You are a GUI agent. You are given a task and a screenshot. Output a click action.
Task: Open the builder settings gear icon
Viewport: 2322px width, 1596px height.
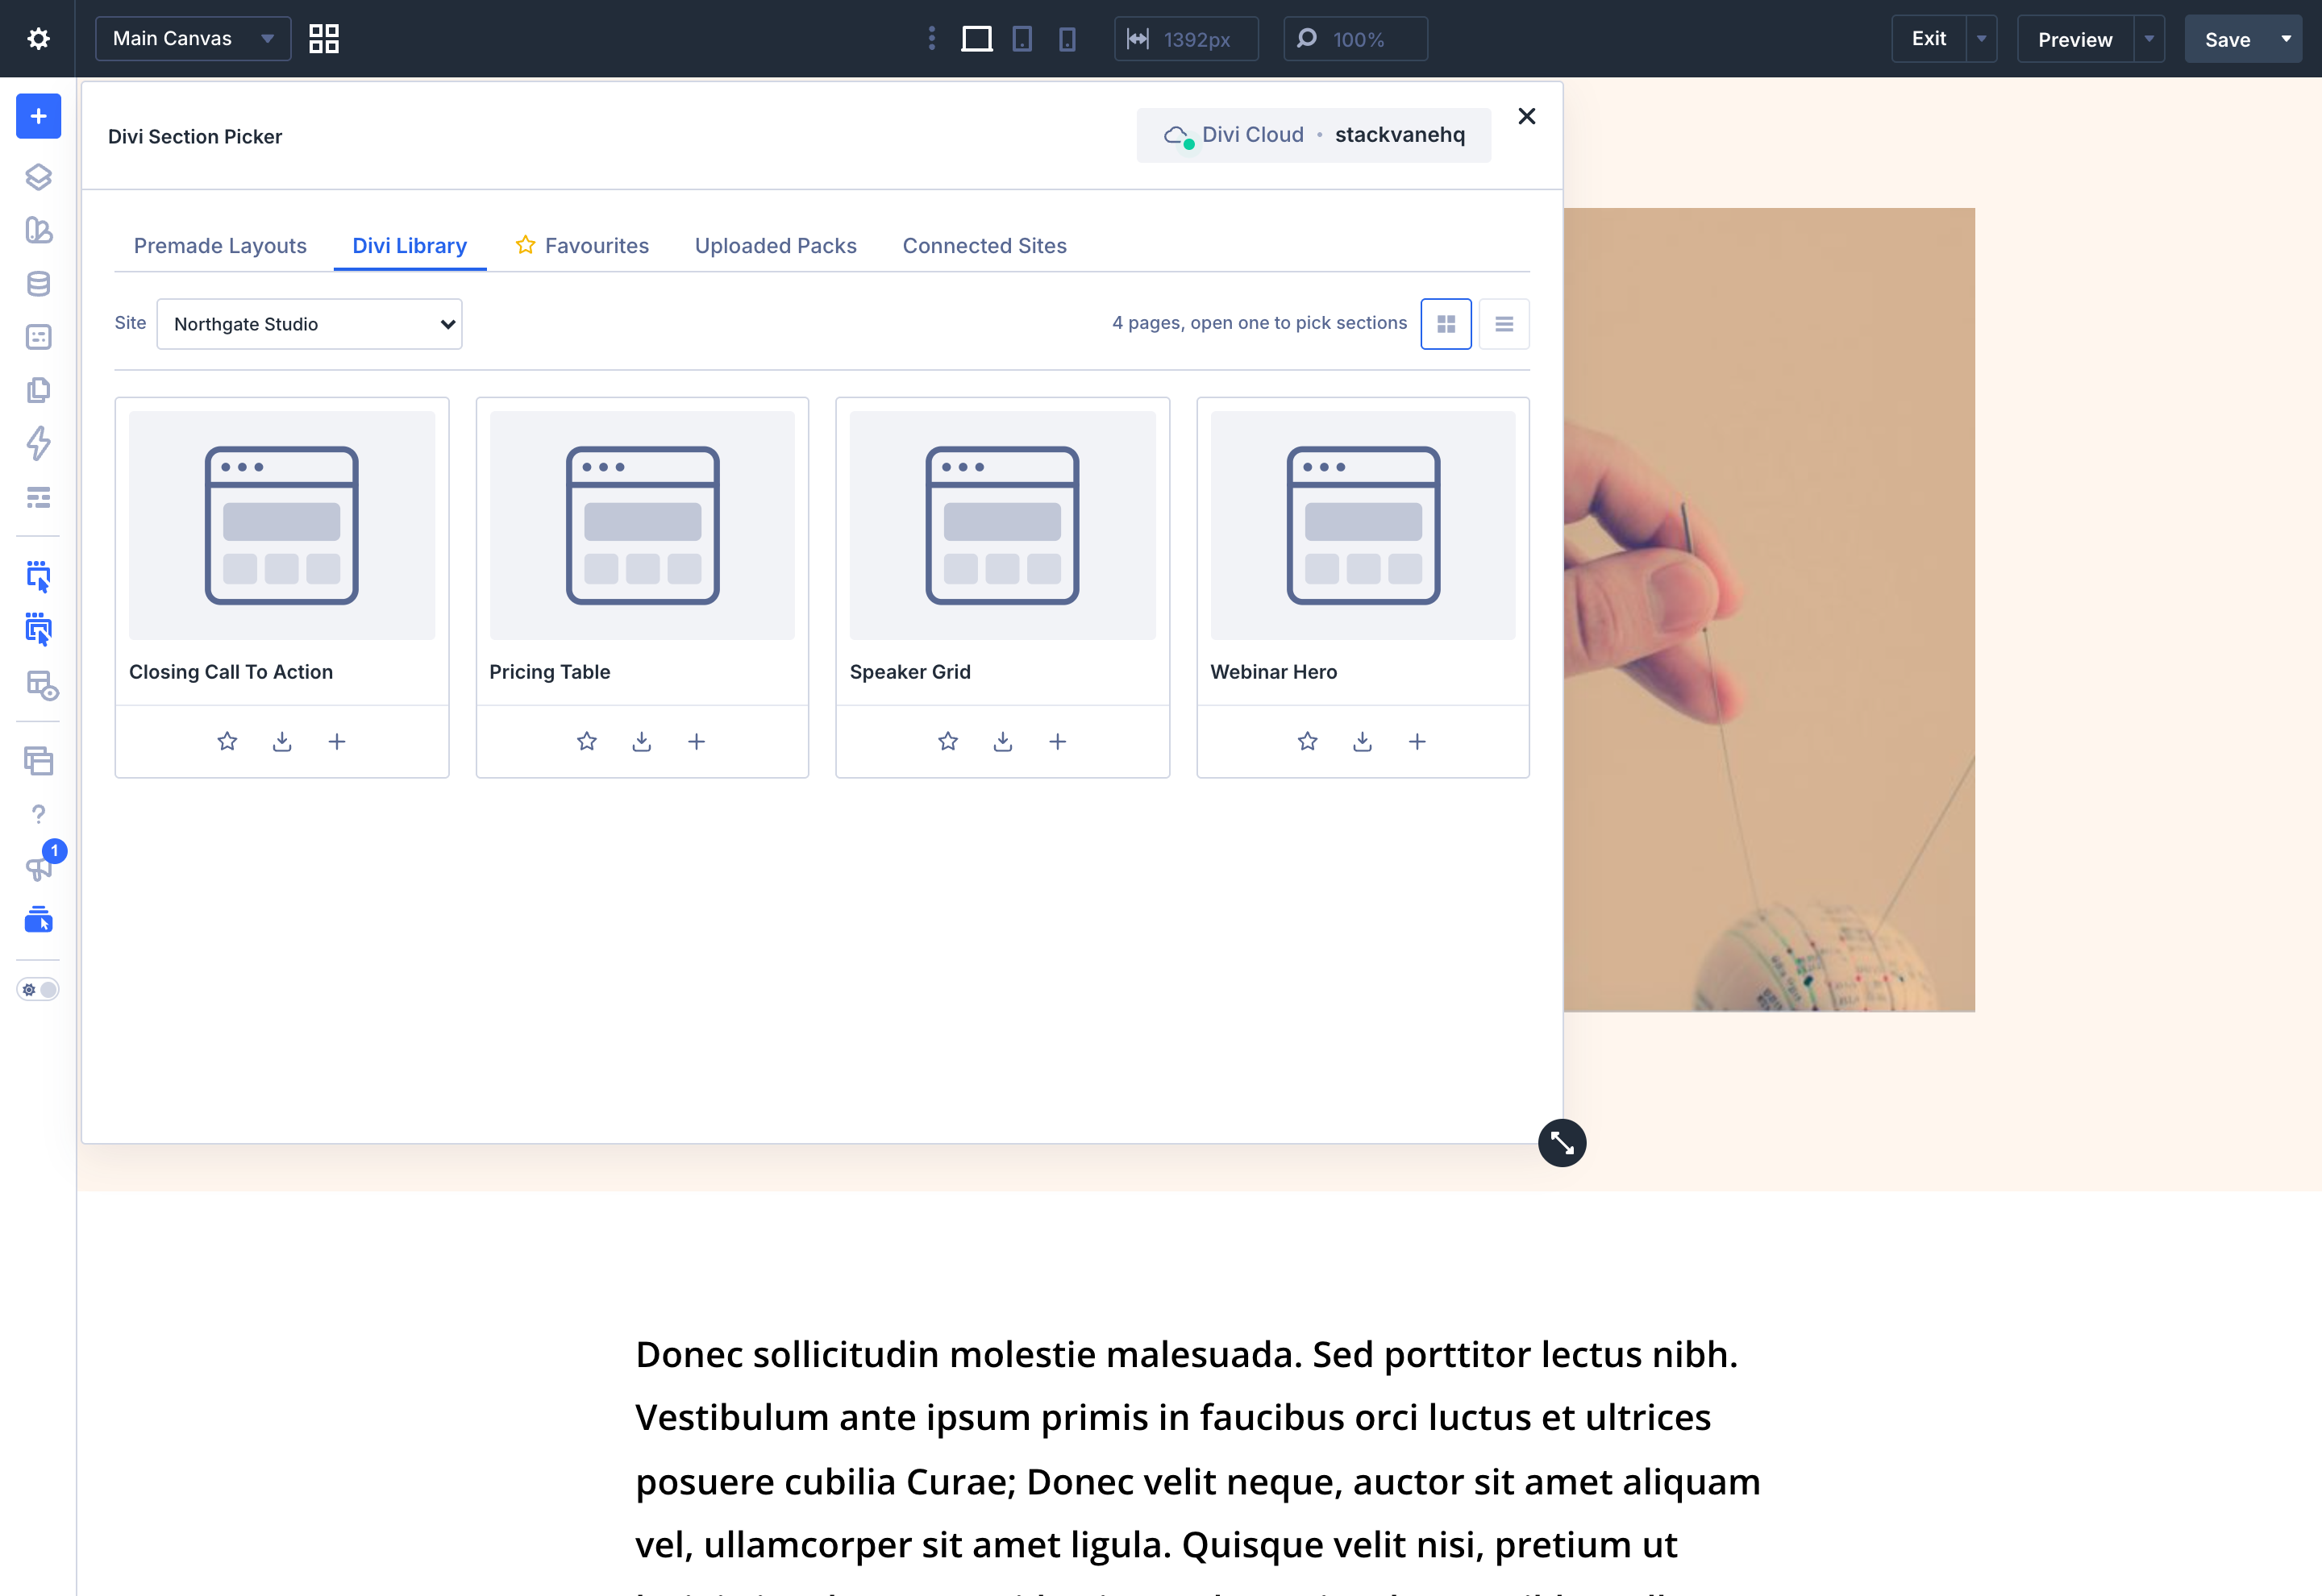click(38, 39)
